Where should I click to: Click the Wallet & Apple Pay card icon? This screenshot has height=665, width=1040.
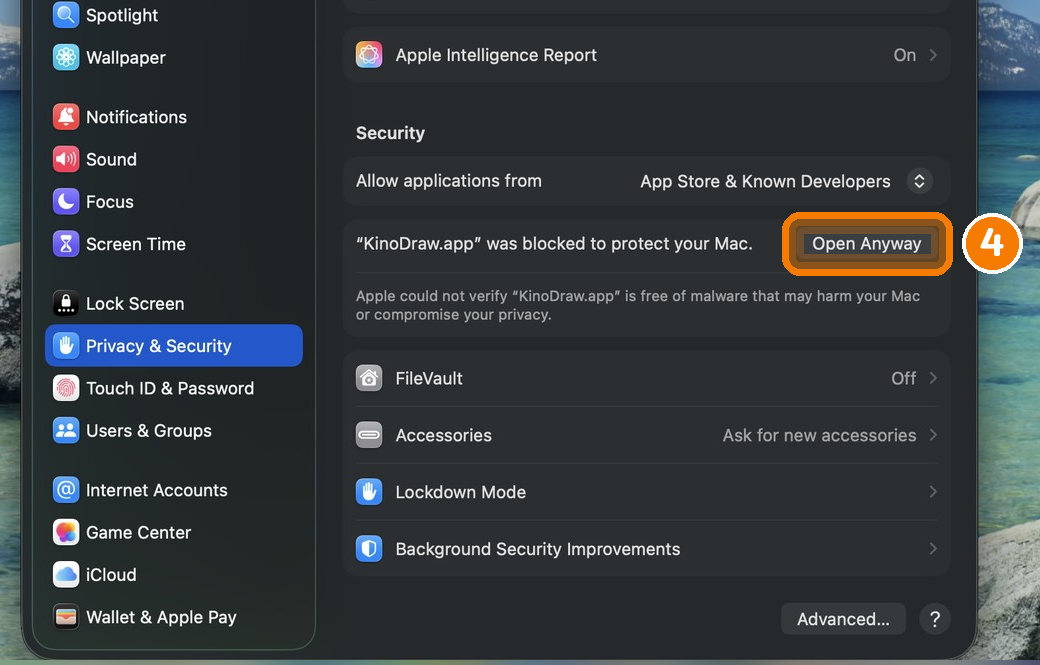pyautogui.click(x=66, y=617)
